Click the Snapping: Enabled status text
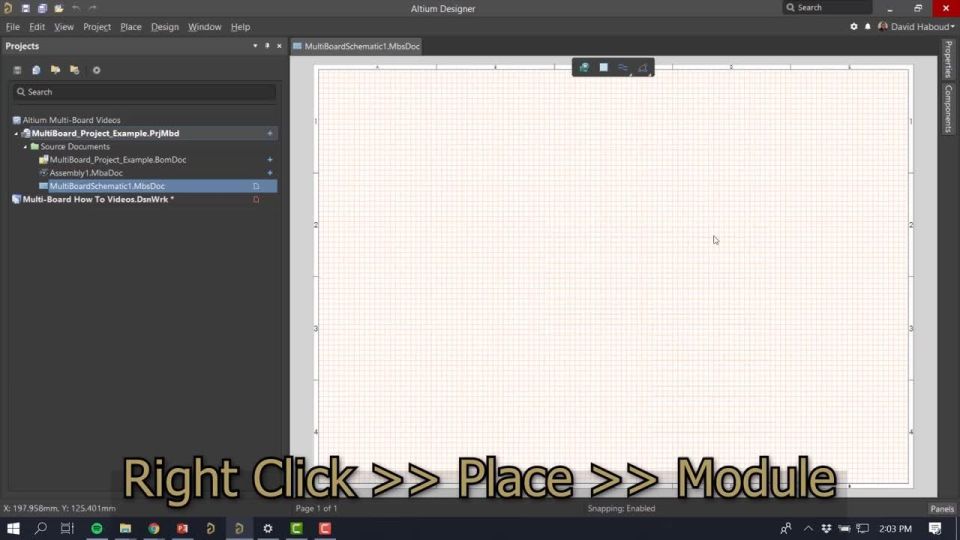 [x=621, y=509]
